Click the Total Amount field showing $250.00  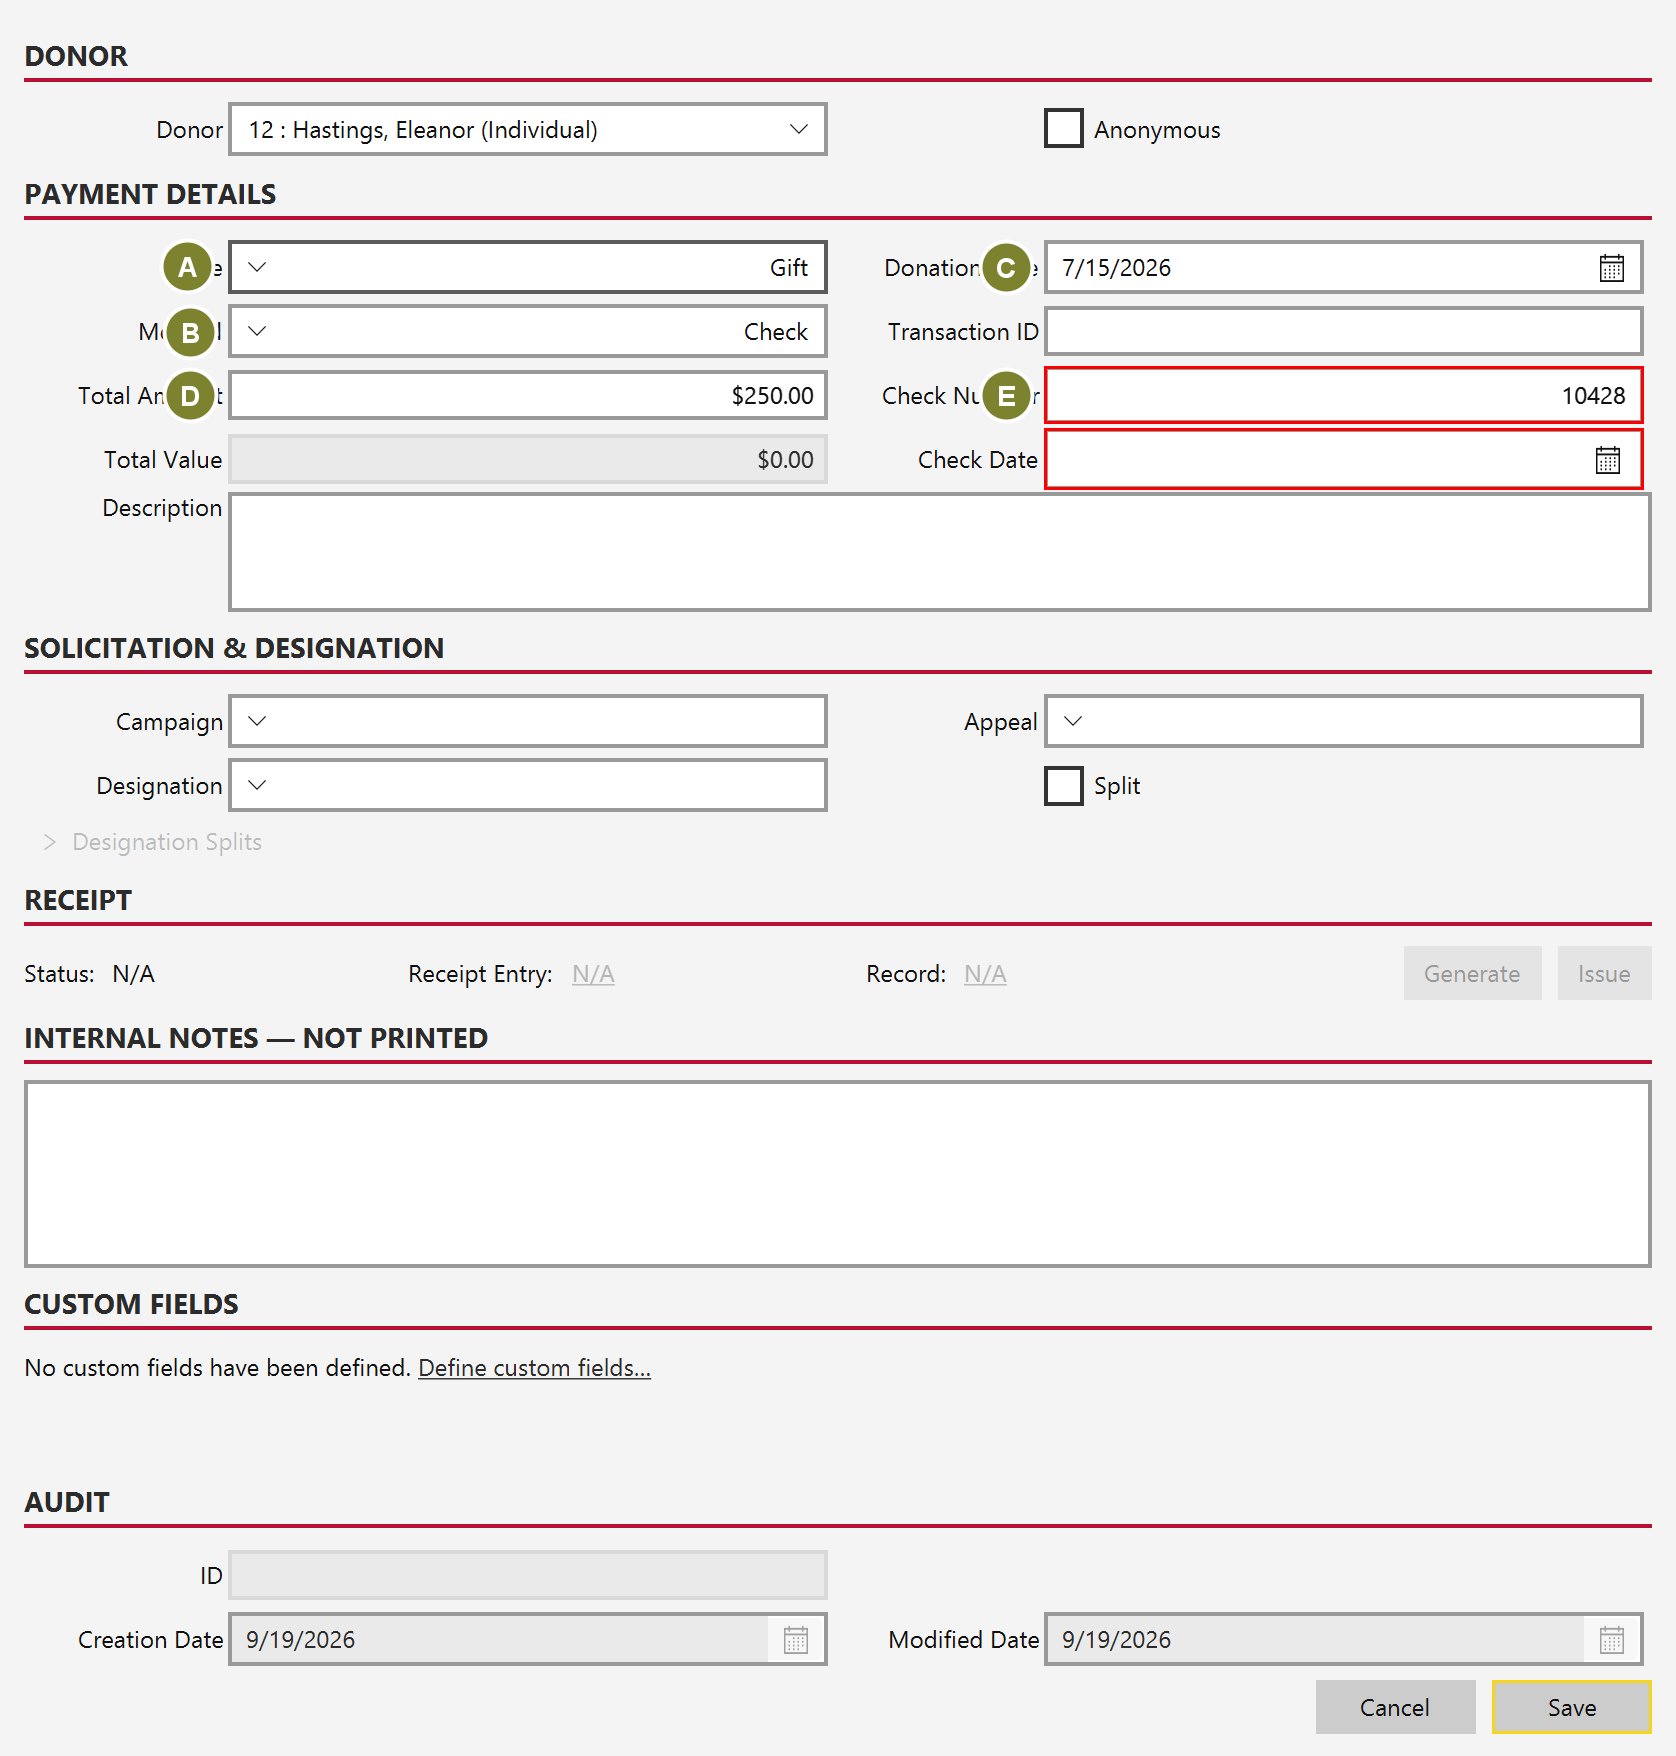point(528,396)
